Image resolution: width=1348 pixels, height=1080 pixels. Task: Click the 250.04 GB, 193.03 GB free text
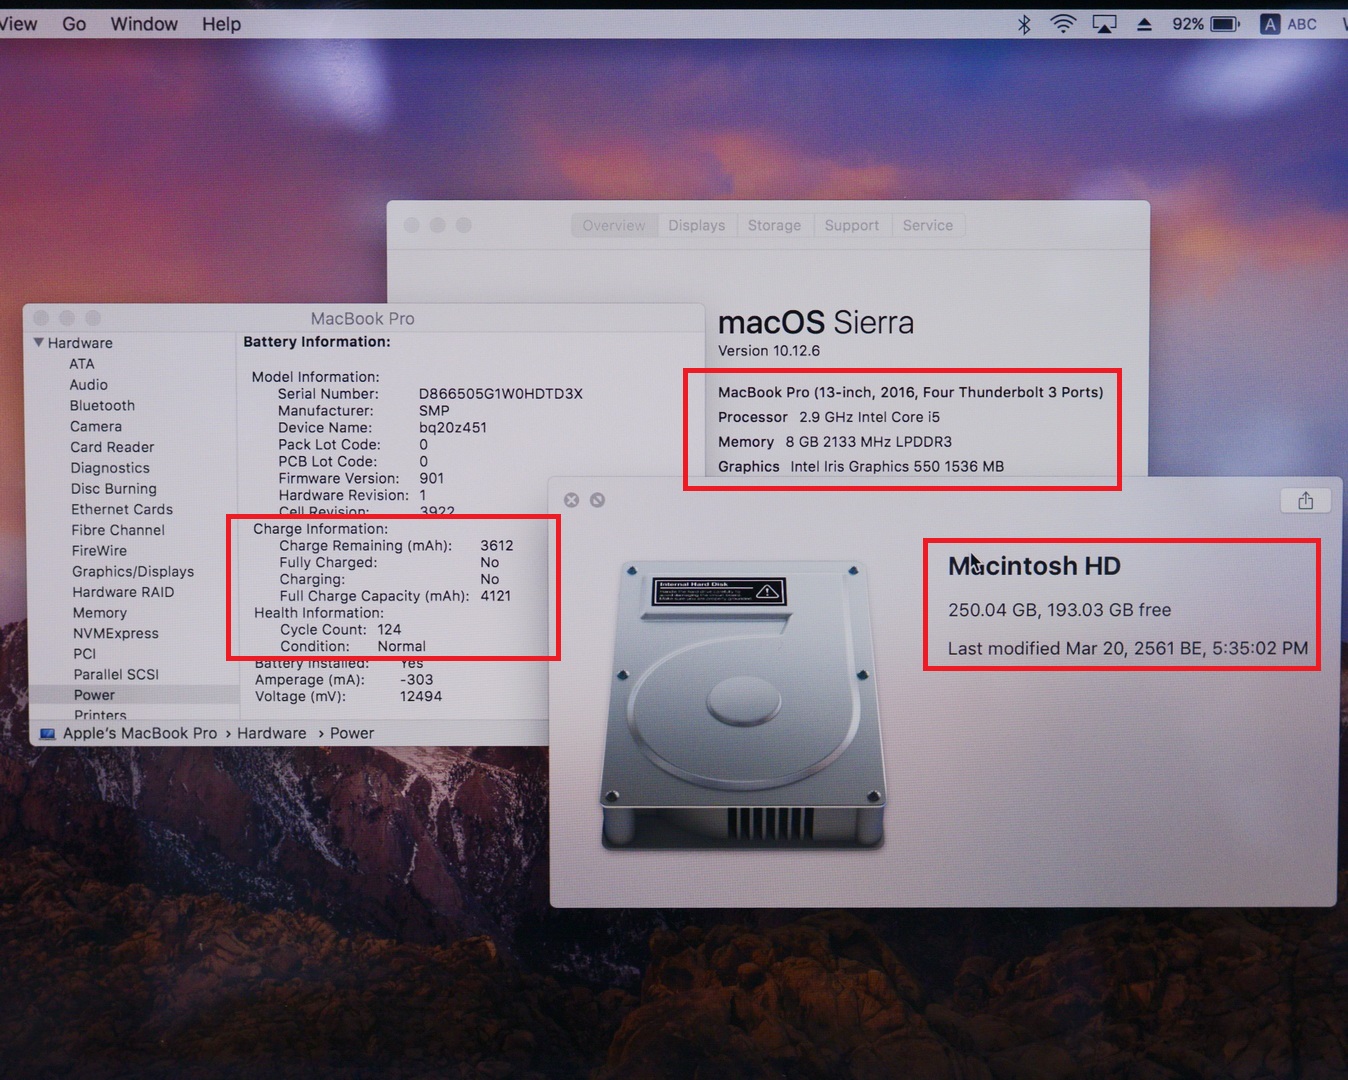pos(1059,610)
